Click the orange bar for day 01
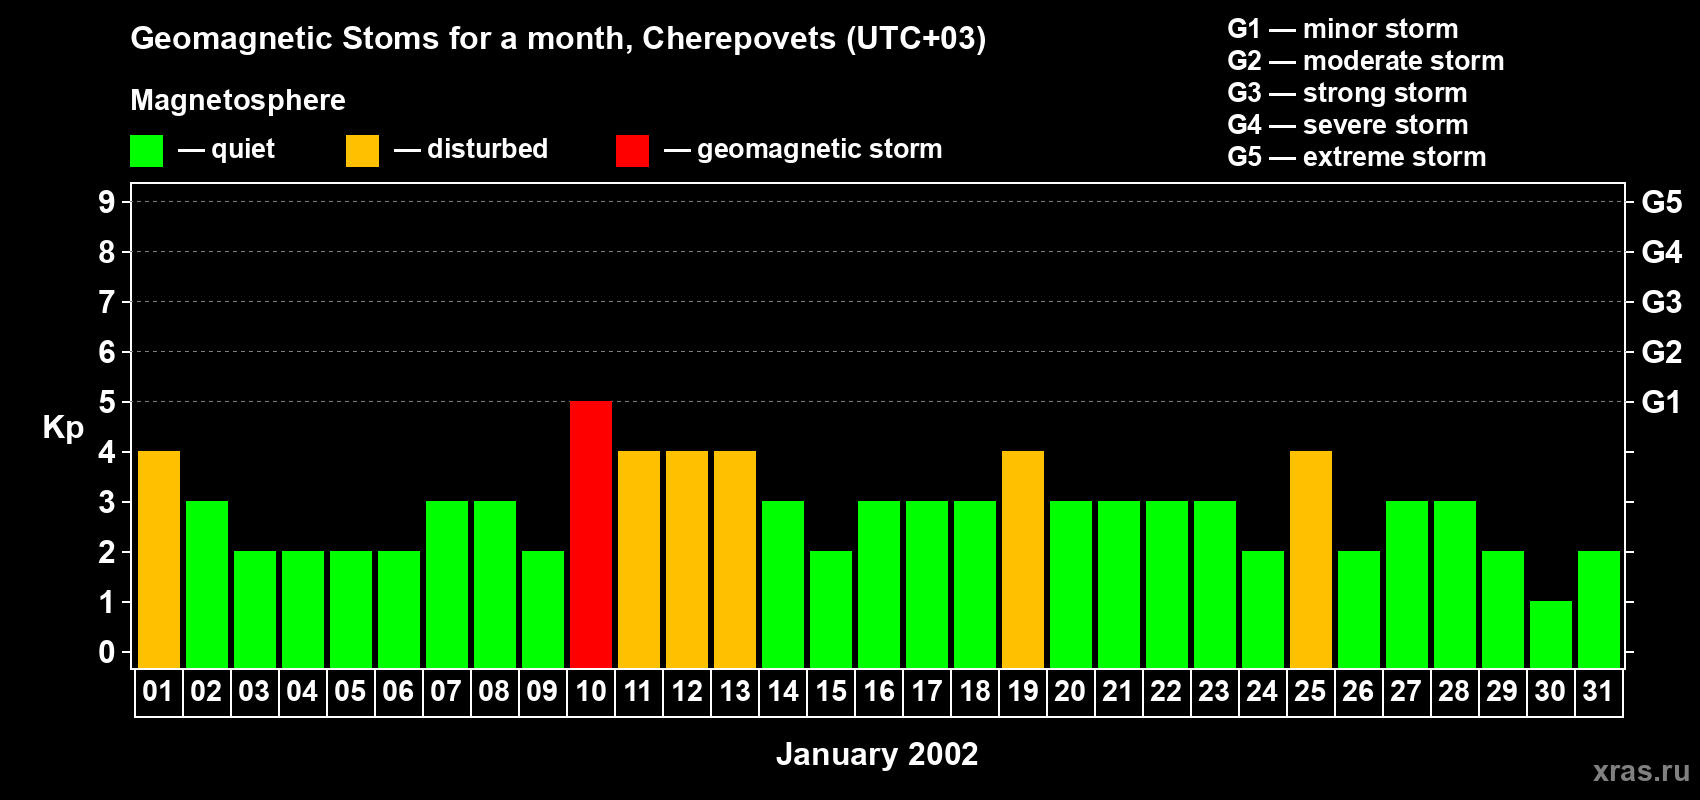Image resolution: width=1700 pixels, height=800 pixels. 159,559
